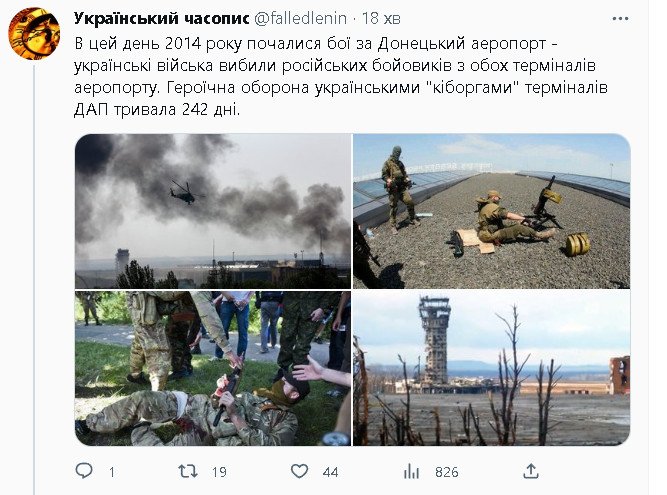Click the like count showing 44
Image resolution: width=667 pixels, height=495 pixels.
click(x=330, y=472)
